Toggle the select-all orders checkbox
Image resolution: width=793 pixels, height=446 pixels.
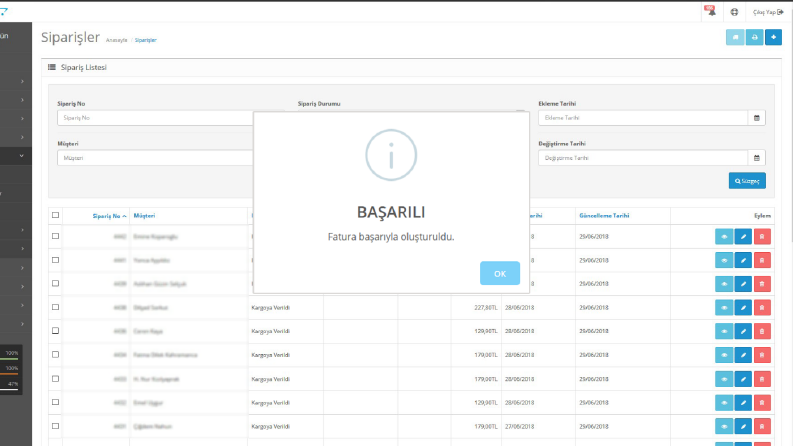[56, 215]
